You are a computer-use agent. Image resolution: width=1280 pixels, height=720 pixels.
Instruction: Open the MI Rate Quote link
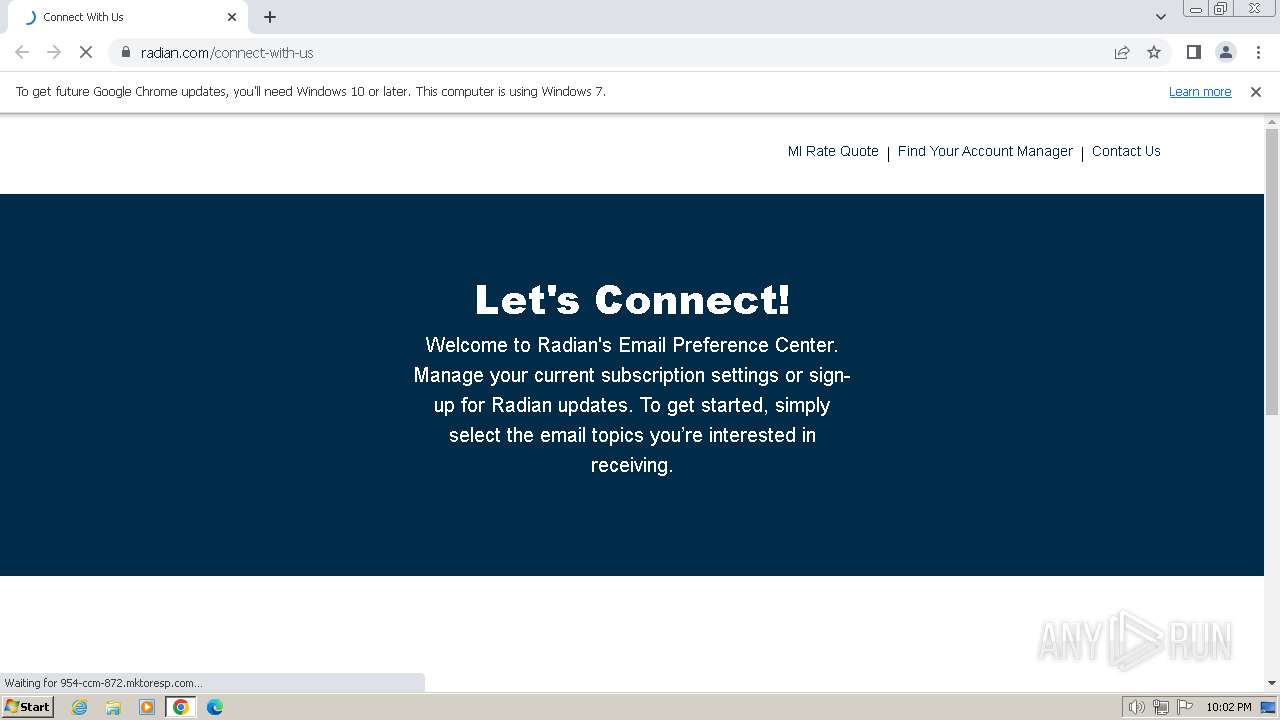point(833,151)
